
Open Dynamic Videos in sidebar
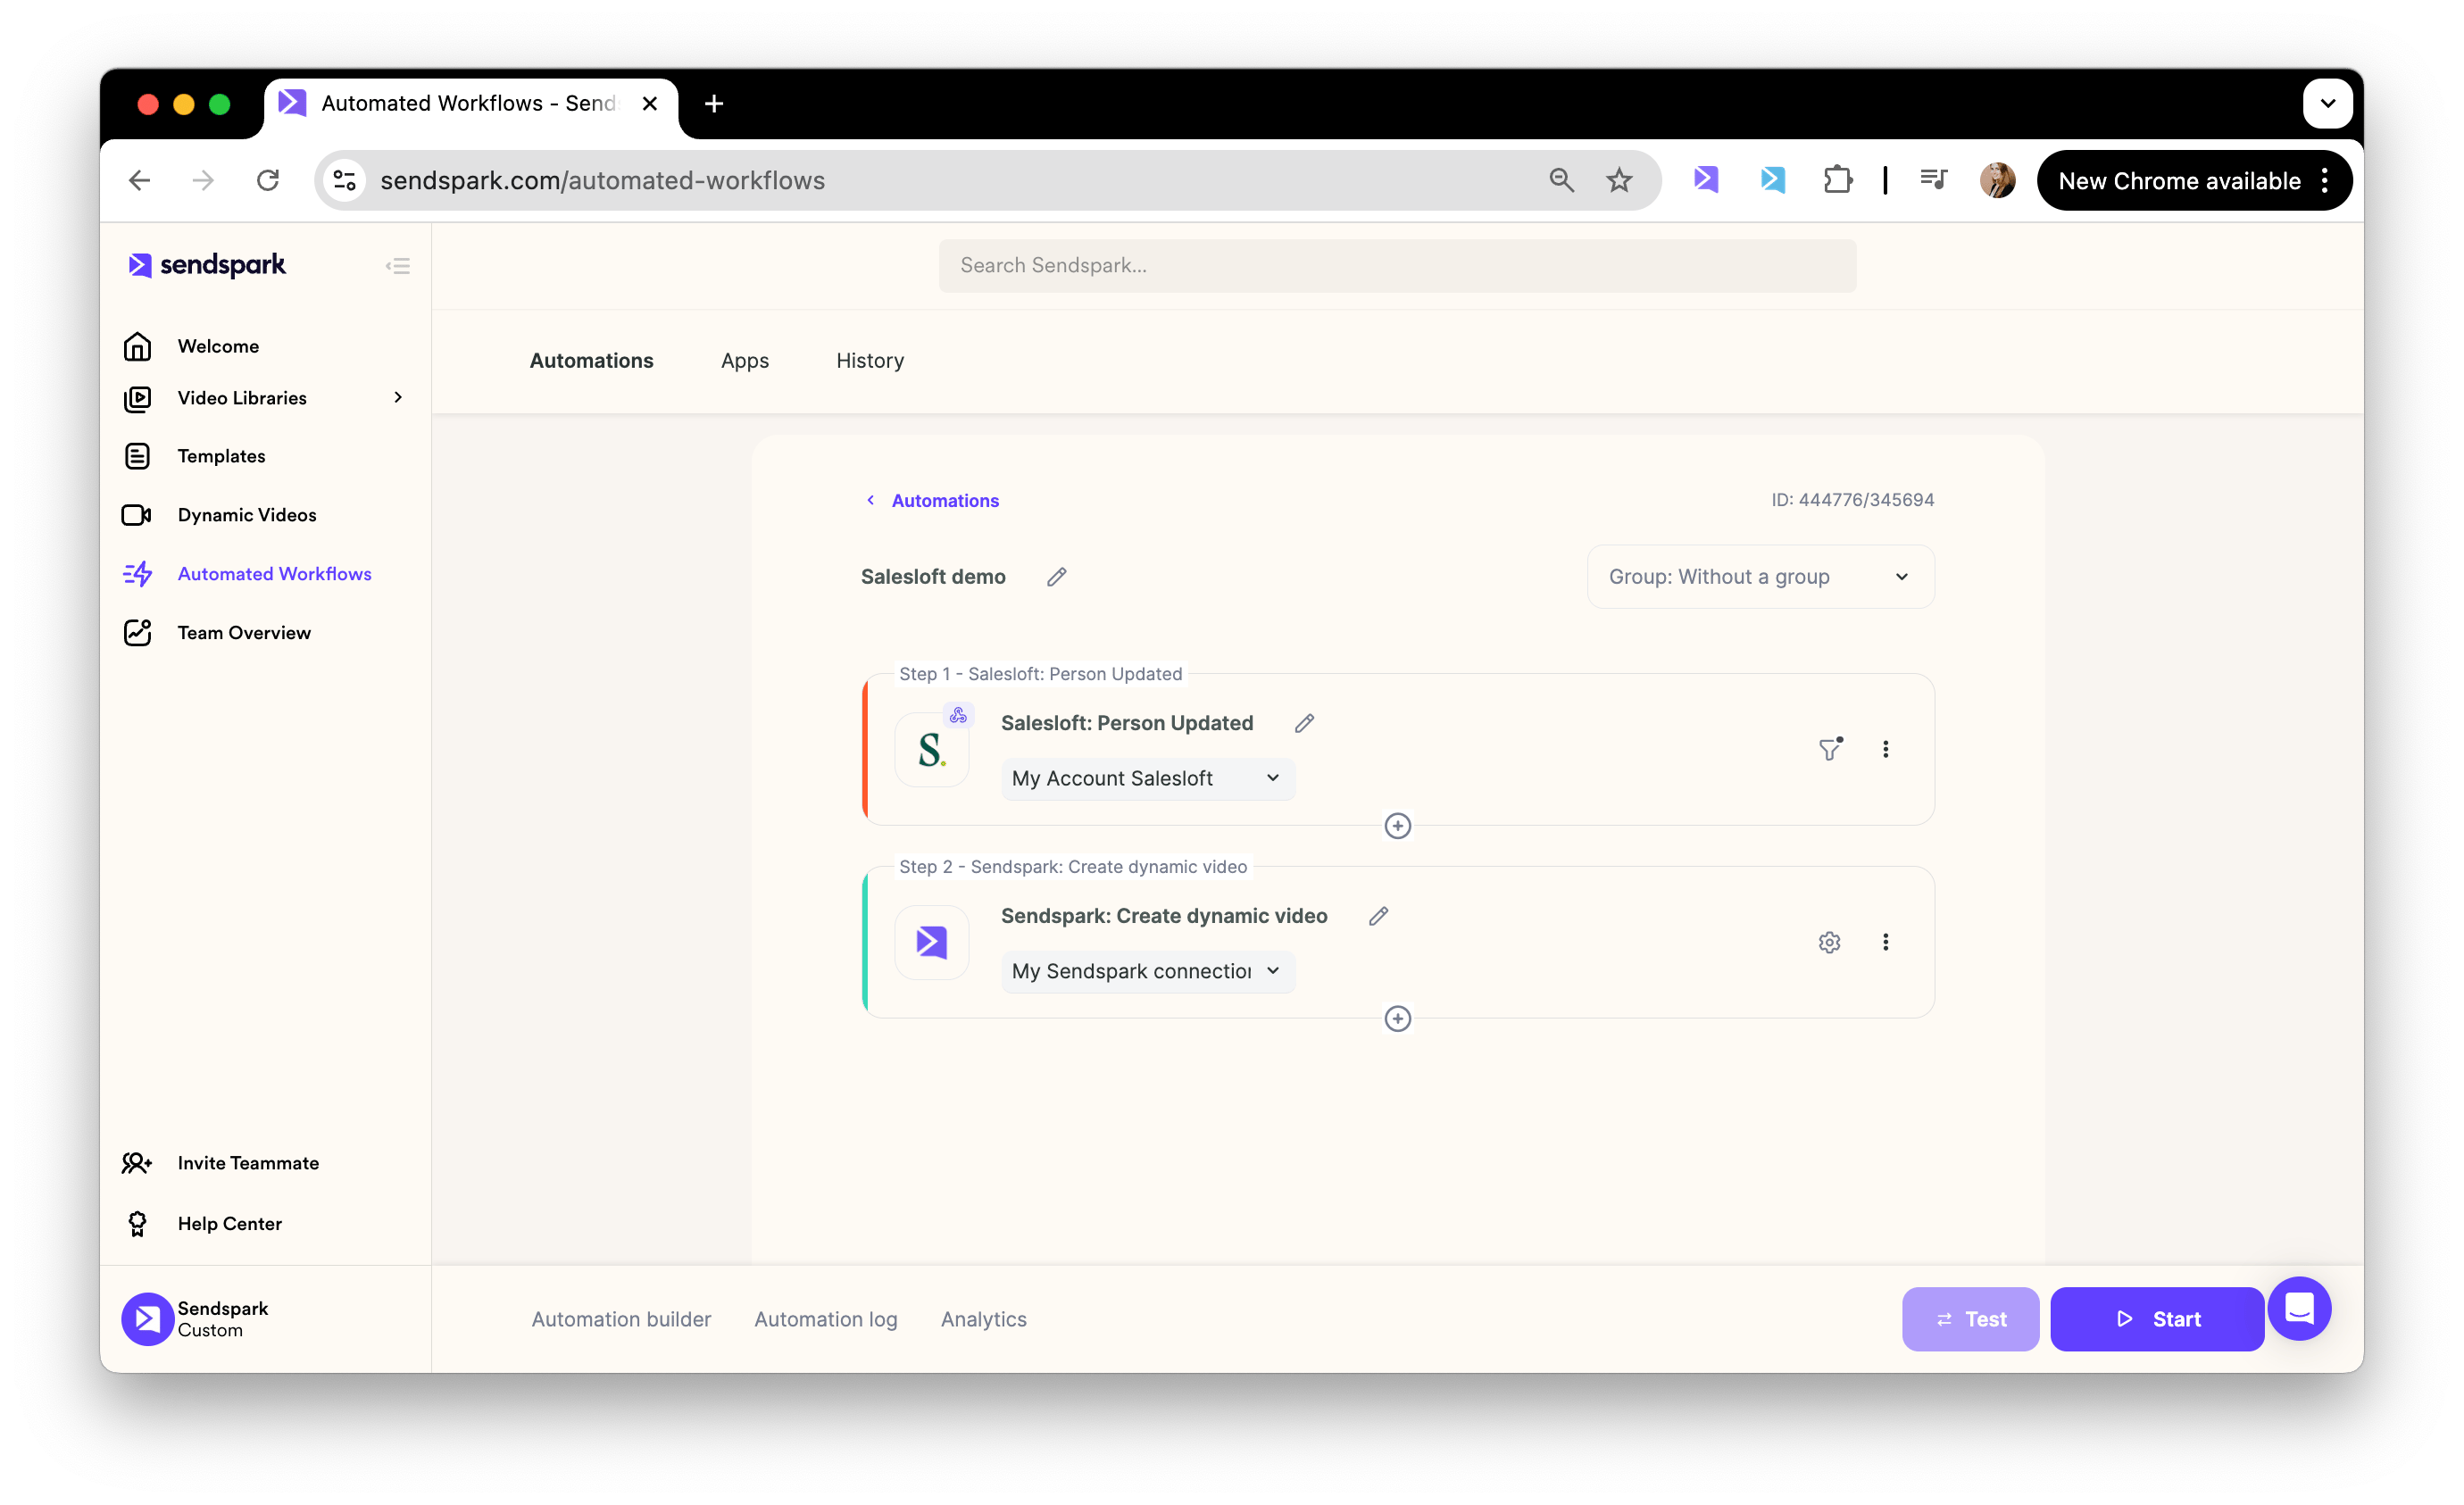click(x=247, y=515)
